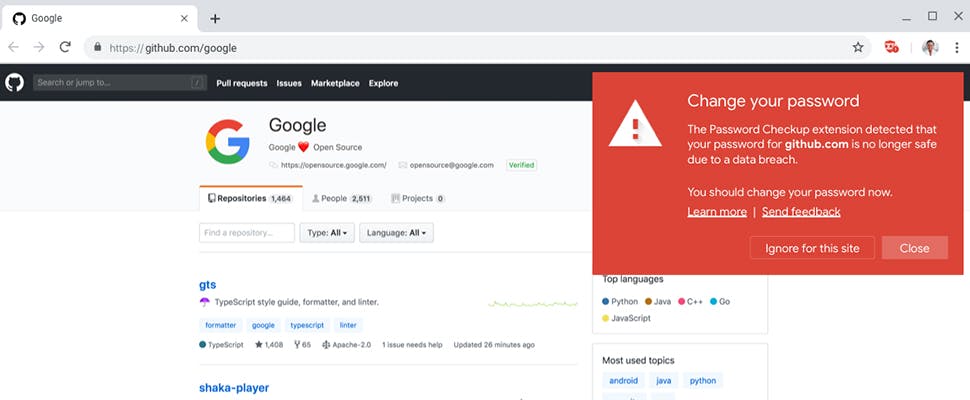This screenshot has width=970, height=400.
Task: Open Marketplace in GitHub header
Action: click(x=335, y=83)
